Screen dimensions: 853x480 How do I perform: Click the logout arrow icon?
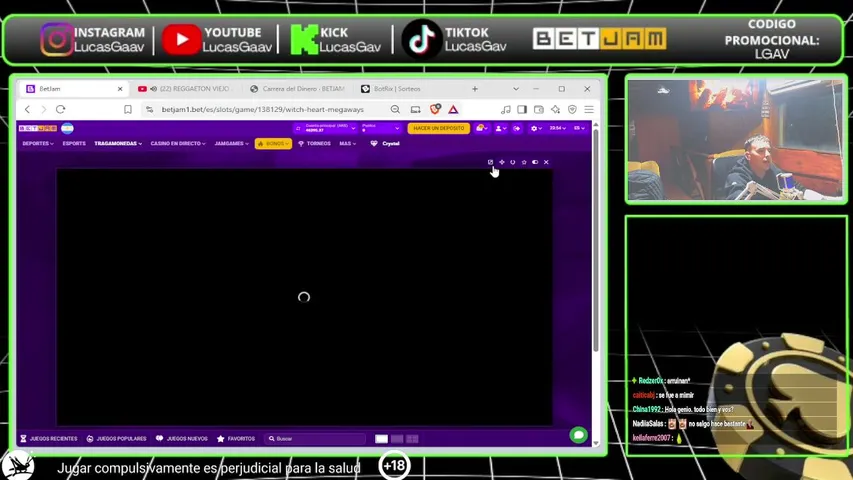tap(517, 128)
